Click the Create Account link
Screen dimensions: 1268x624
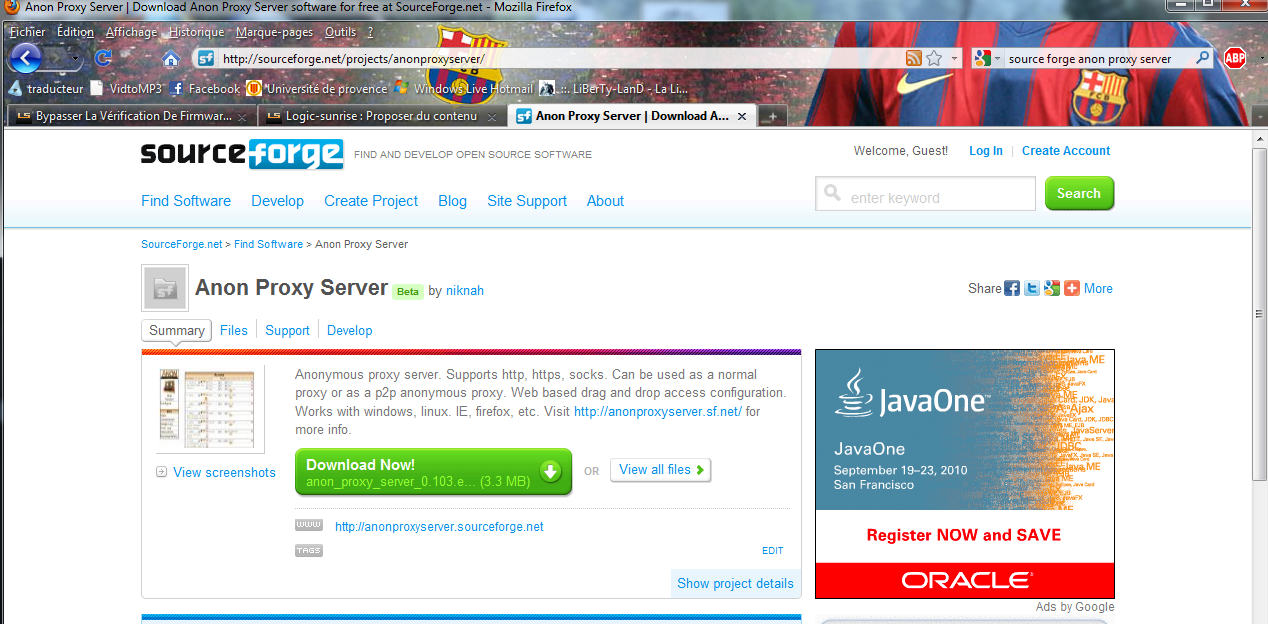[x=1066, y=151]
